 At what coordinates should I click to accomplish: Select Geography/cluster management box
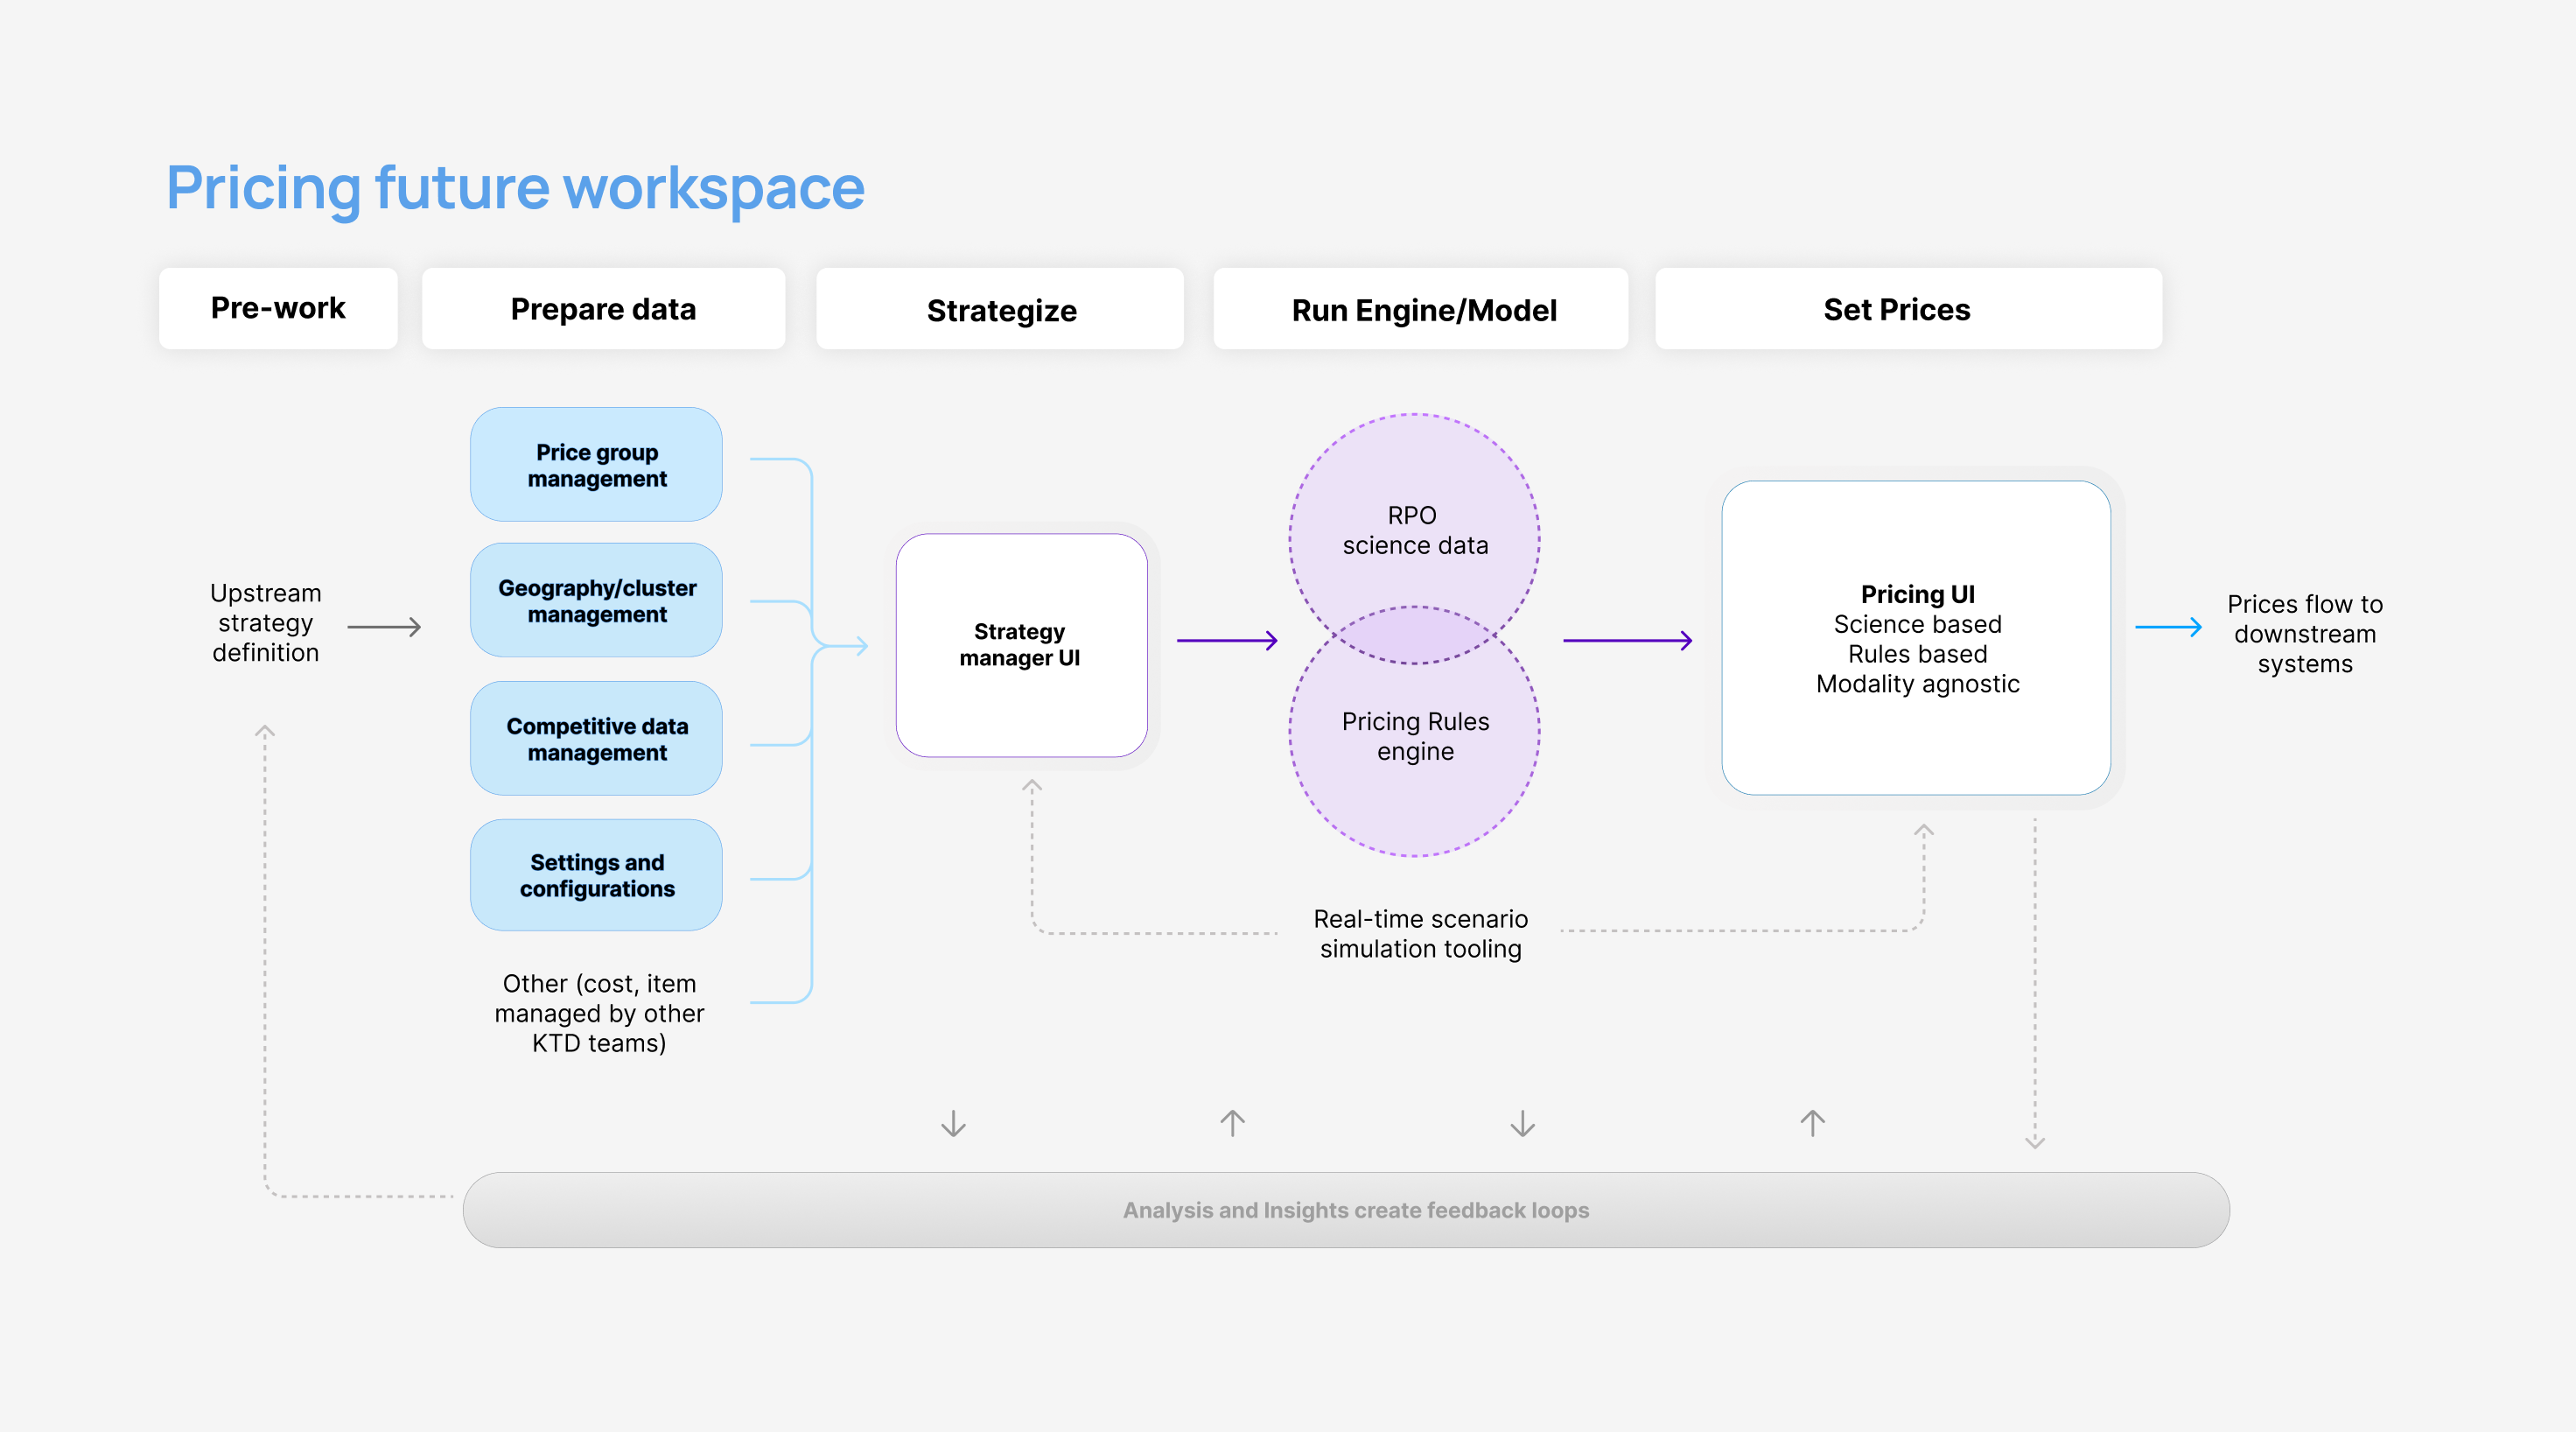tap(596, 601)
